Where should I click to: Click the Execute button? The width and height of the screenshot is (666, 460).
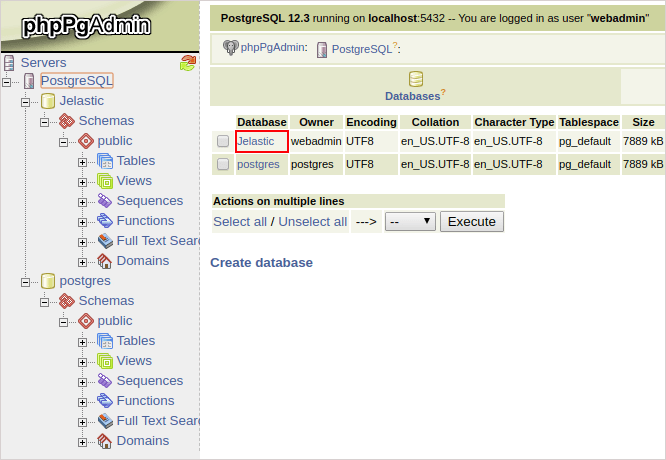tap(471, 222)
